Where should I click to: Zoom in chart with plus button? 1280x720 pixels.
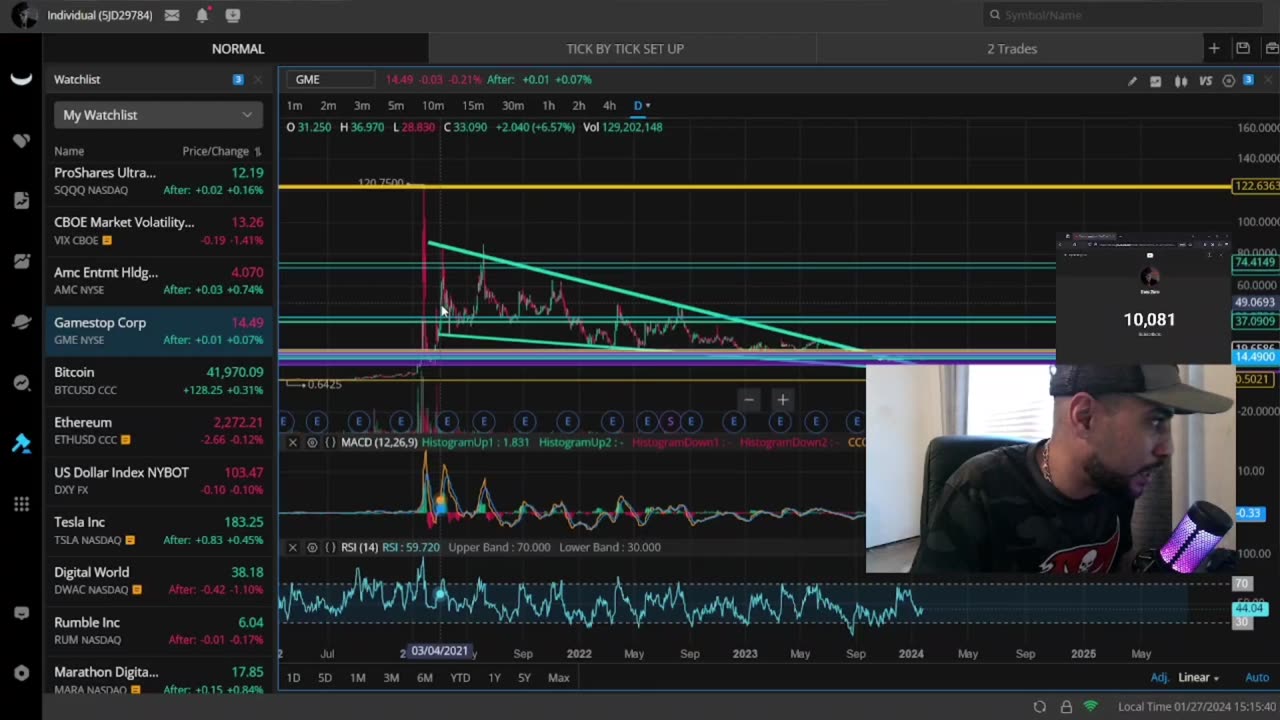[782, 400]
